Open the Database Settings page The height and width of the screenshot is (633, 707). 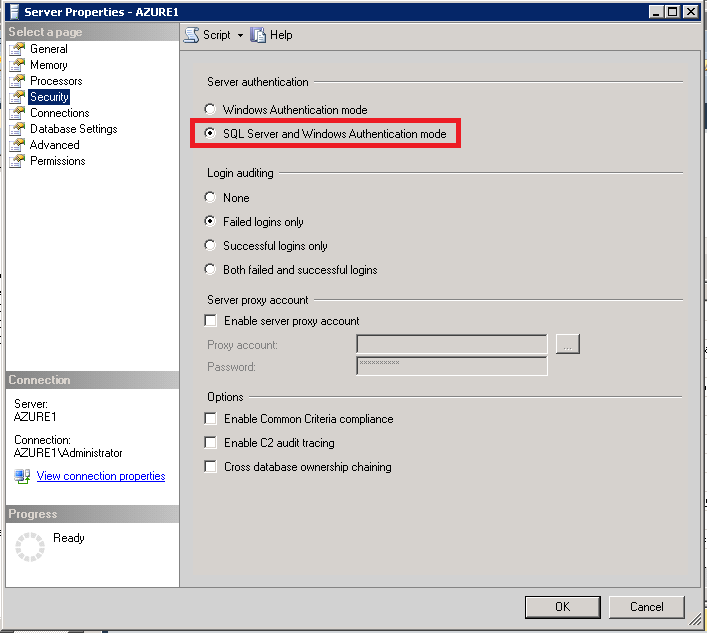point(73,129)
